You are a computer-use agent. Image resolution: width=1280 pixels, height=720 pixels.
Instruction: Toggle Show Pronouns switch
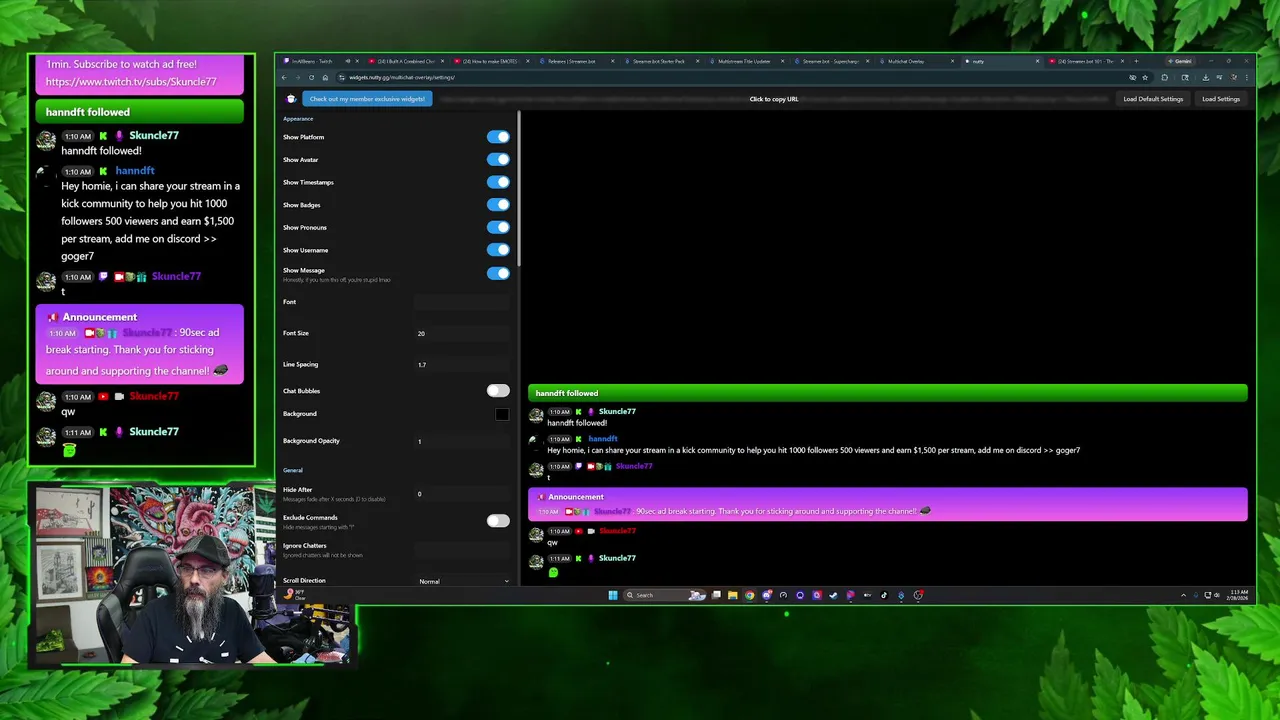tap(498, 227)
